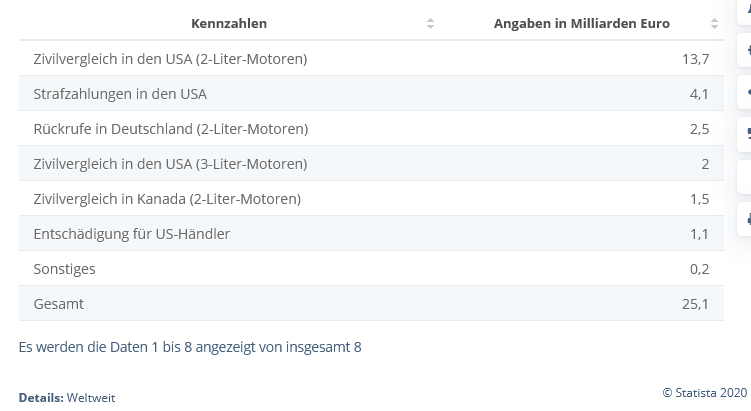Image resolution: width=751 pixels, height=411 pixels.
Task: Click the 13,7 value cell
Action: coord(695,59)
